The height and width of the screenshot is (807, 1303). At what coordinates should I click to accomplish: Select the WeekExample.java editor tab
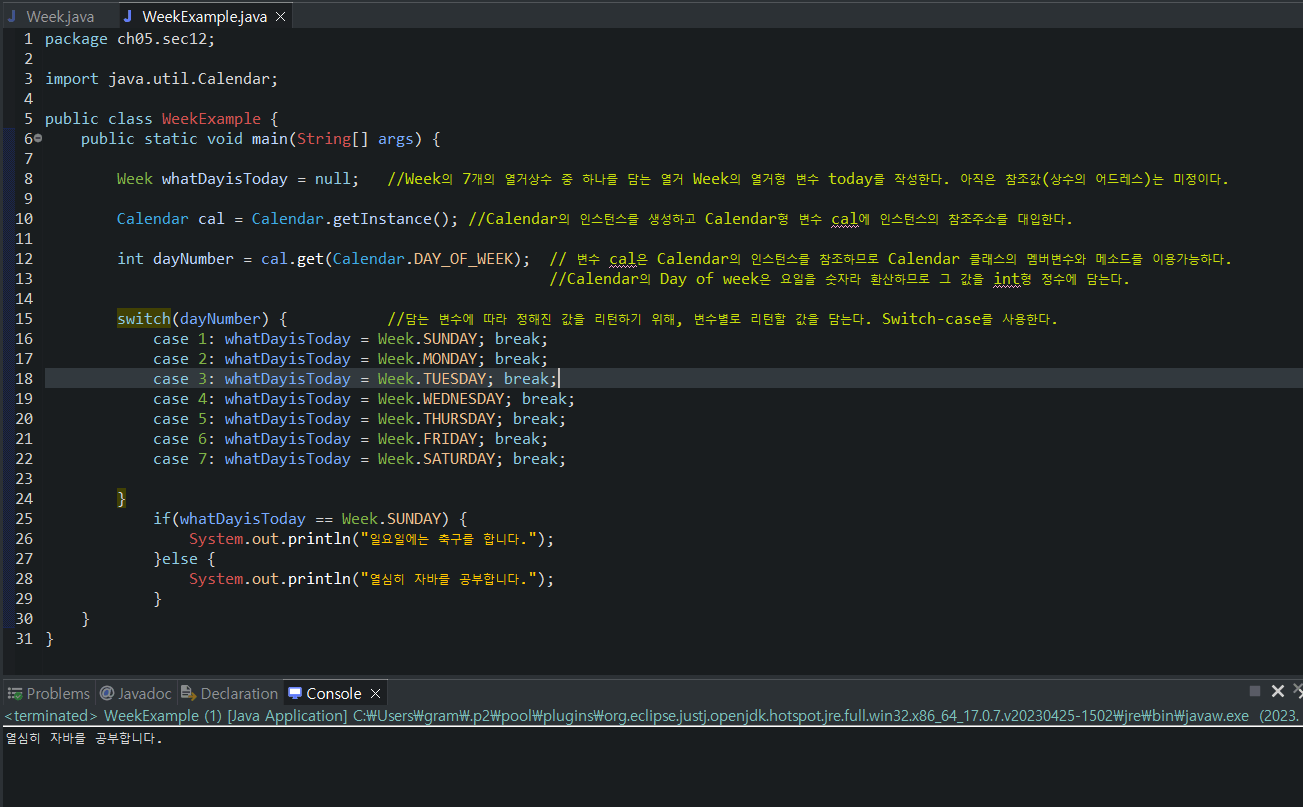click(x=204, y=16)
